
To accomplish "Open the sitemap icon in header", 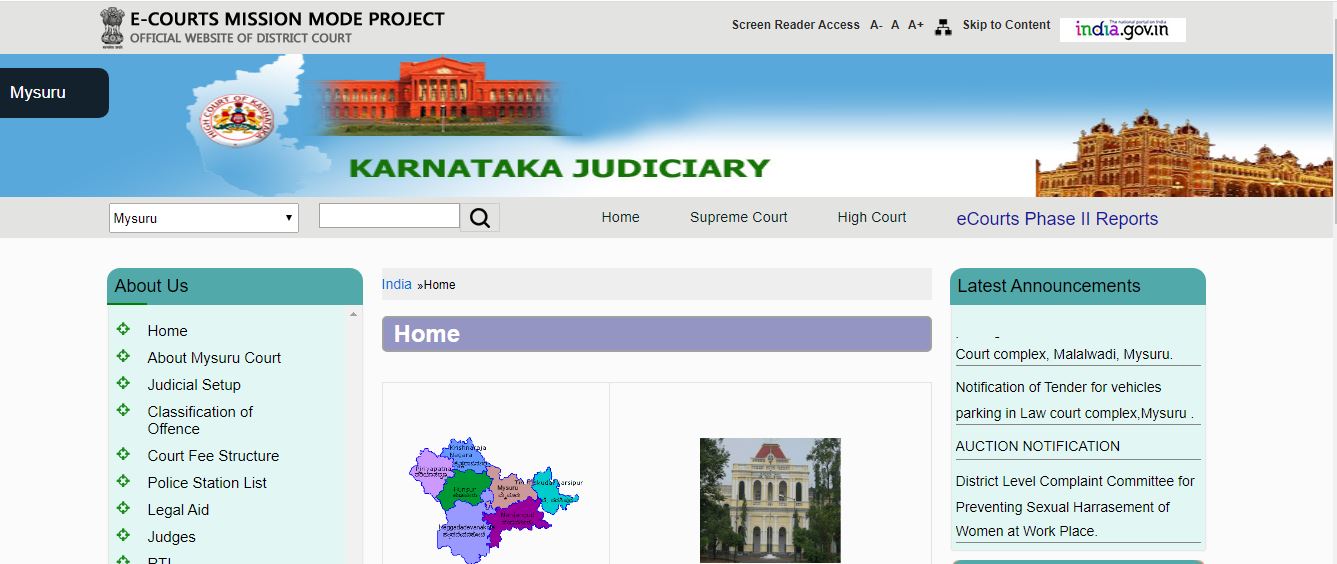I will 943,27.
